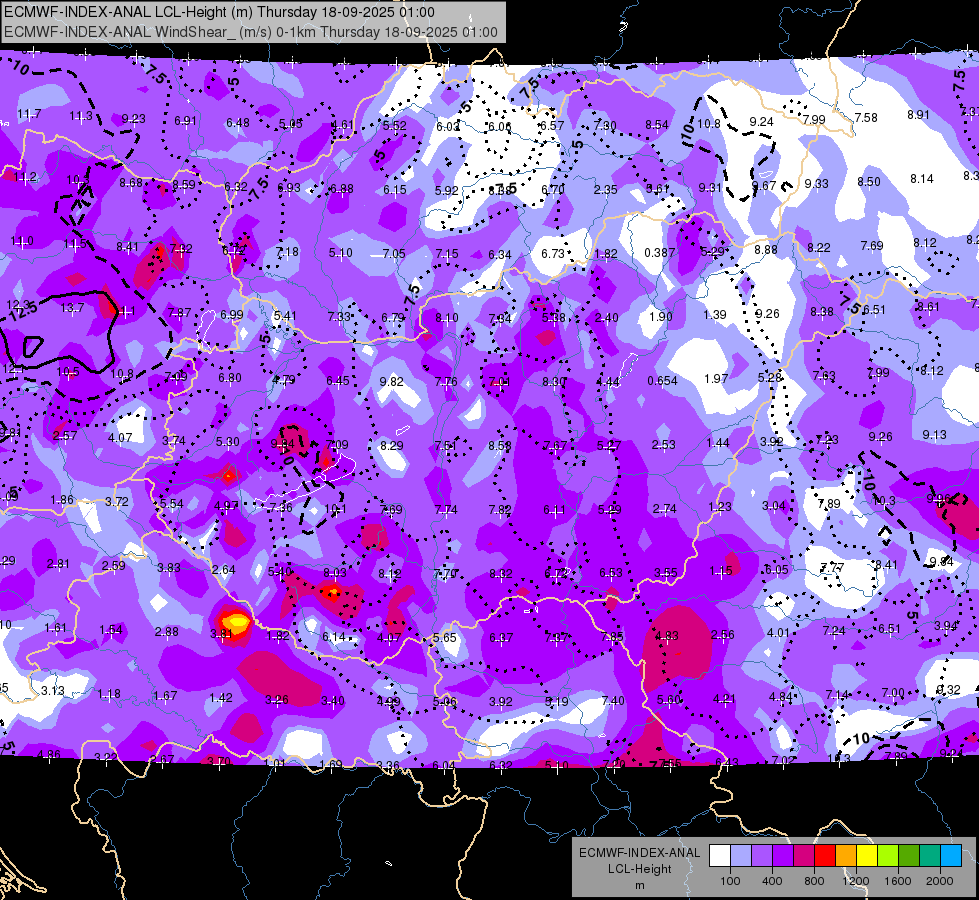This screenshot has width=979, height=900.
Task: Click the legend label 2000
Action: 940,881
